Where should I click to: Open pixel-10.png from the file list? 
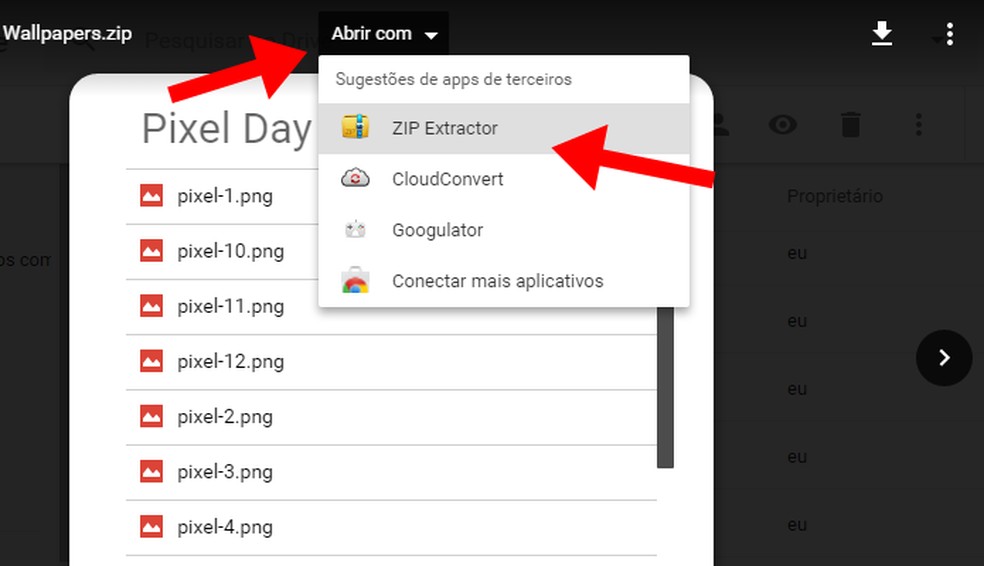(230, 251)
